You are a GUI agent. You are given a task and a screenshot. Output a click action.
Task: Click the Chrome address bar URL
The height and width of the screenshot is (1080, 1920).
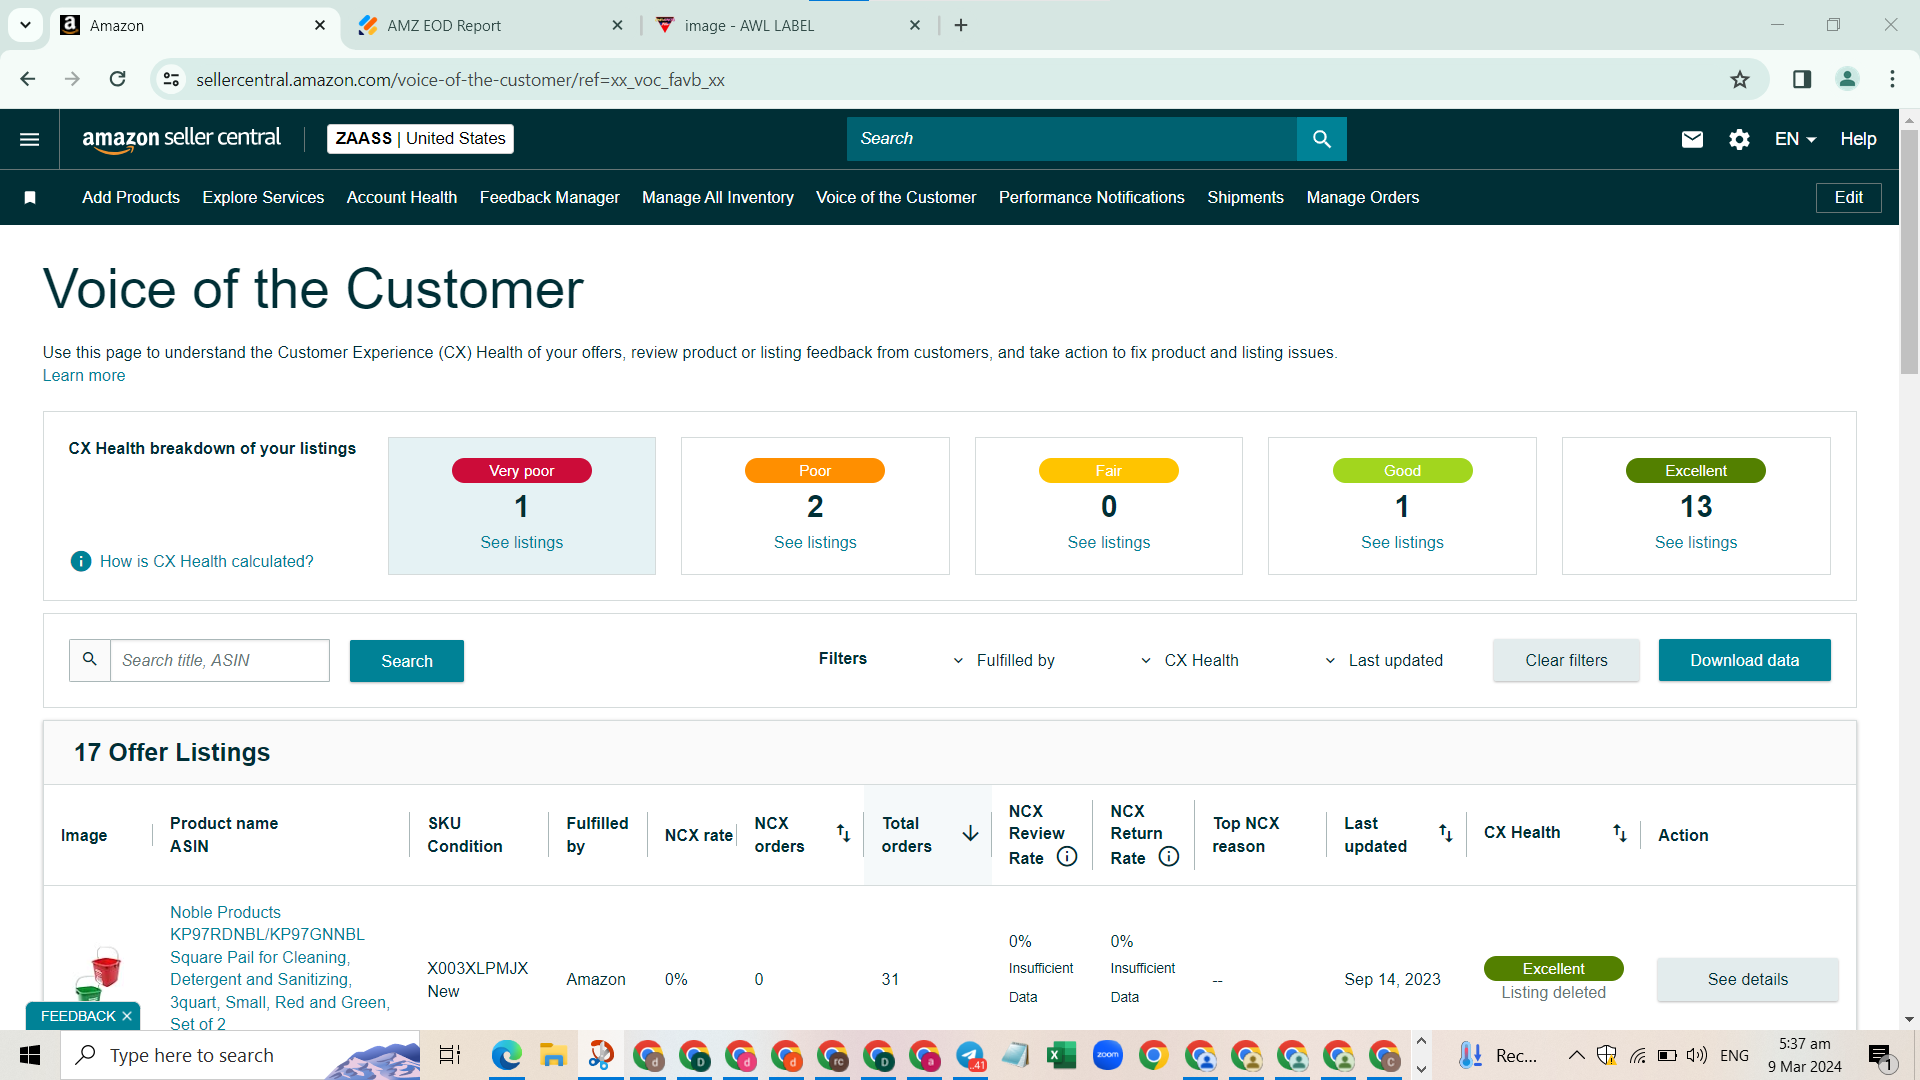tap(460, 80)
